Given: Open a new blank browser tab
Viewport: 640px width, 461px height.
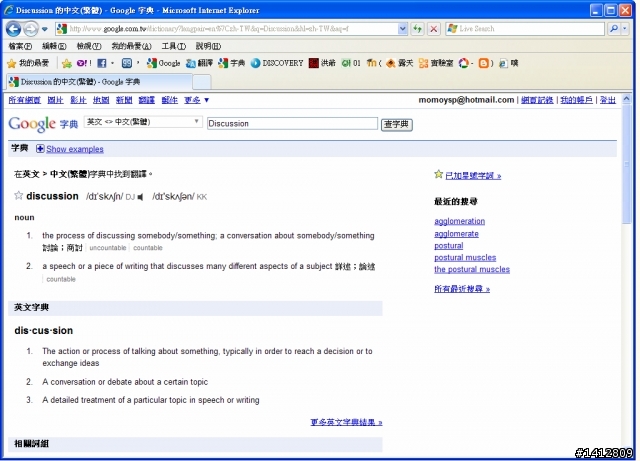Looking at the screenshot, I should click(202, 82).
